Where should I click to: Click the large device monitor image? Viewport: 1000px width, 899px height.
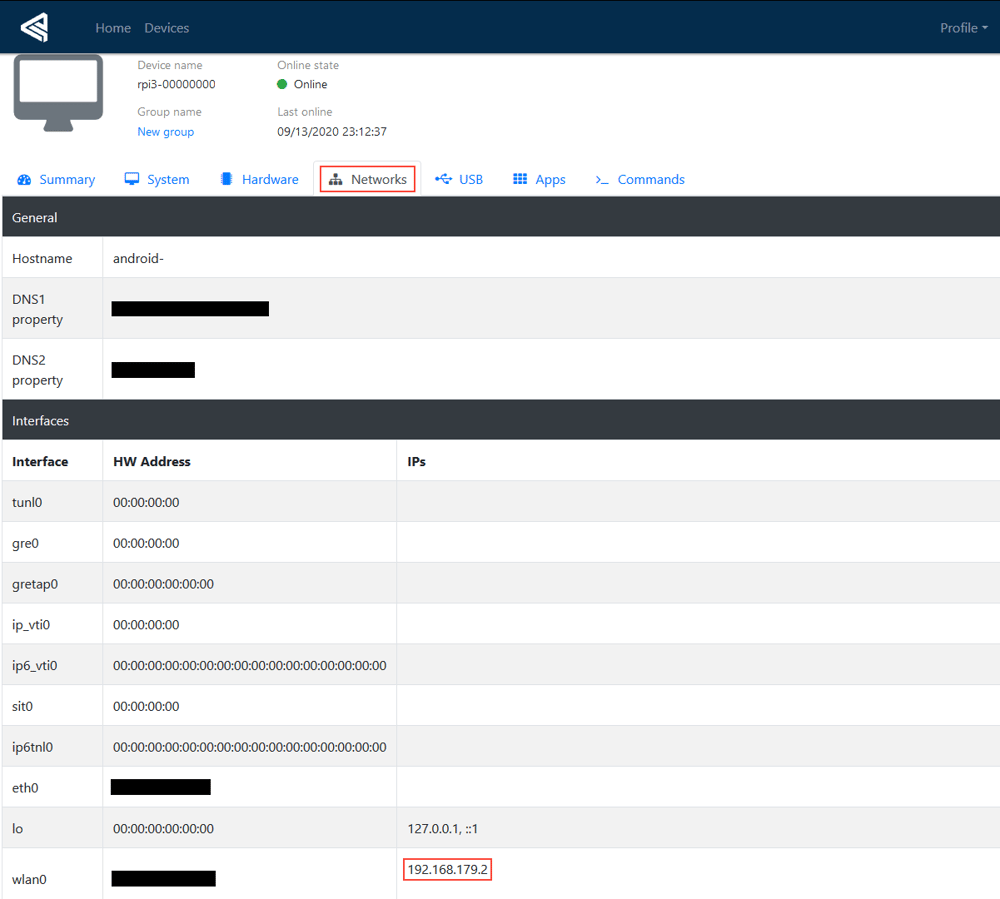pos(58,92)
